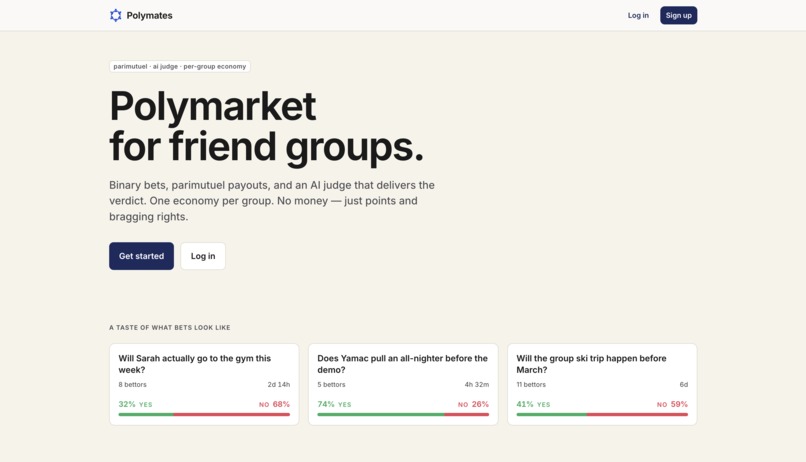The width and height of the screenshot is (806, 462).
Task: Click the 2d 14h time remaining
Action: tap(279, 384)
